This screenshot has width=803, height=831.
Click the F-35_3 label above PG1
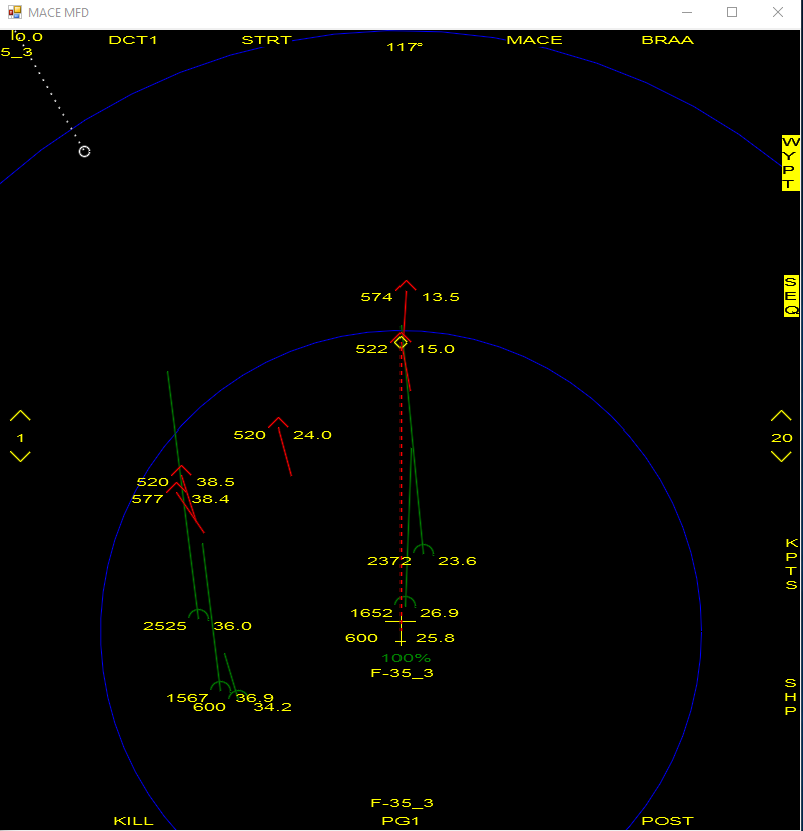point(402,803)
